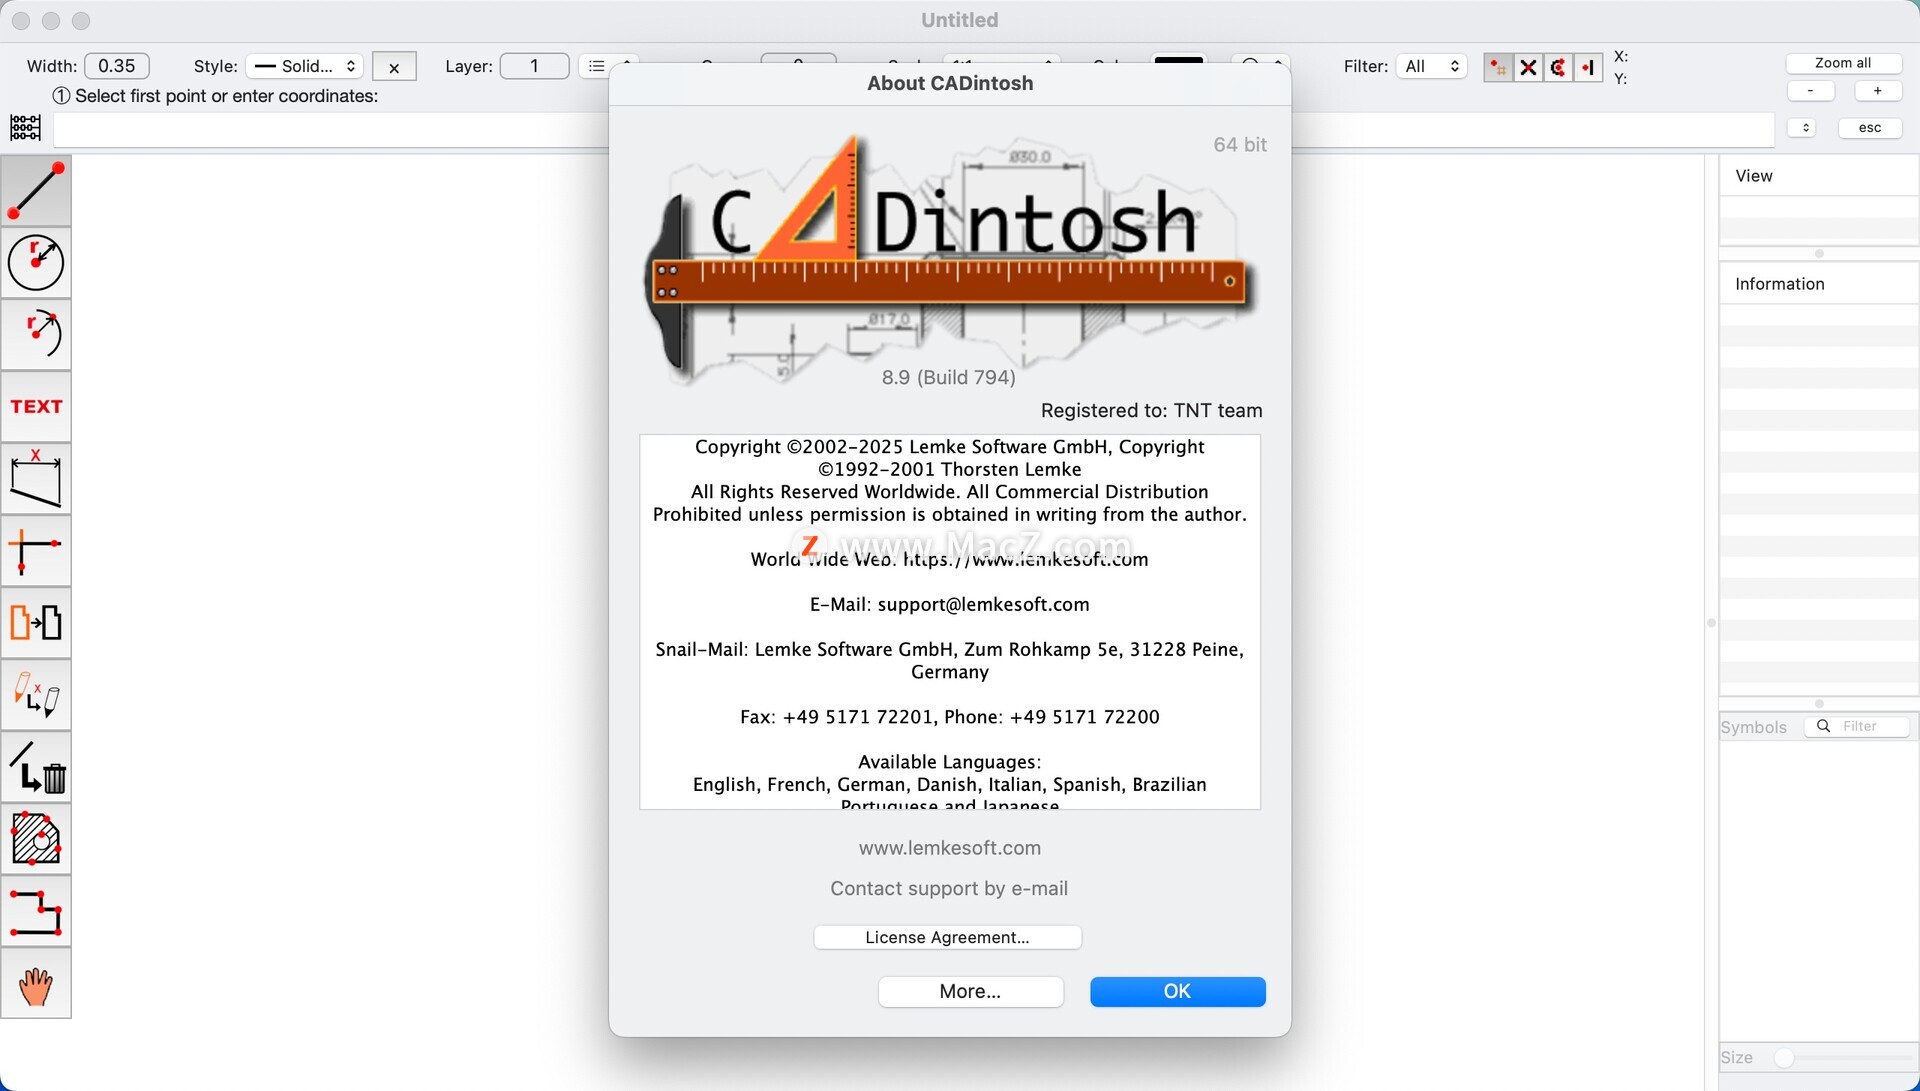Click the Width input field
The width and height of the screenshot is (1920, 1091).
(x=117, y=66)
